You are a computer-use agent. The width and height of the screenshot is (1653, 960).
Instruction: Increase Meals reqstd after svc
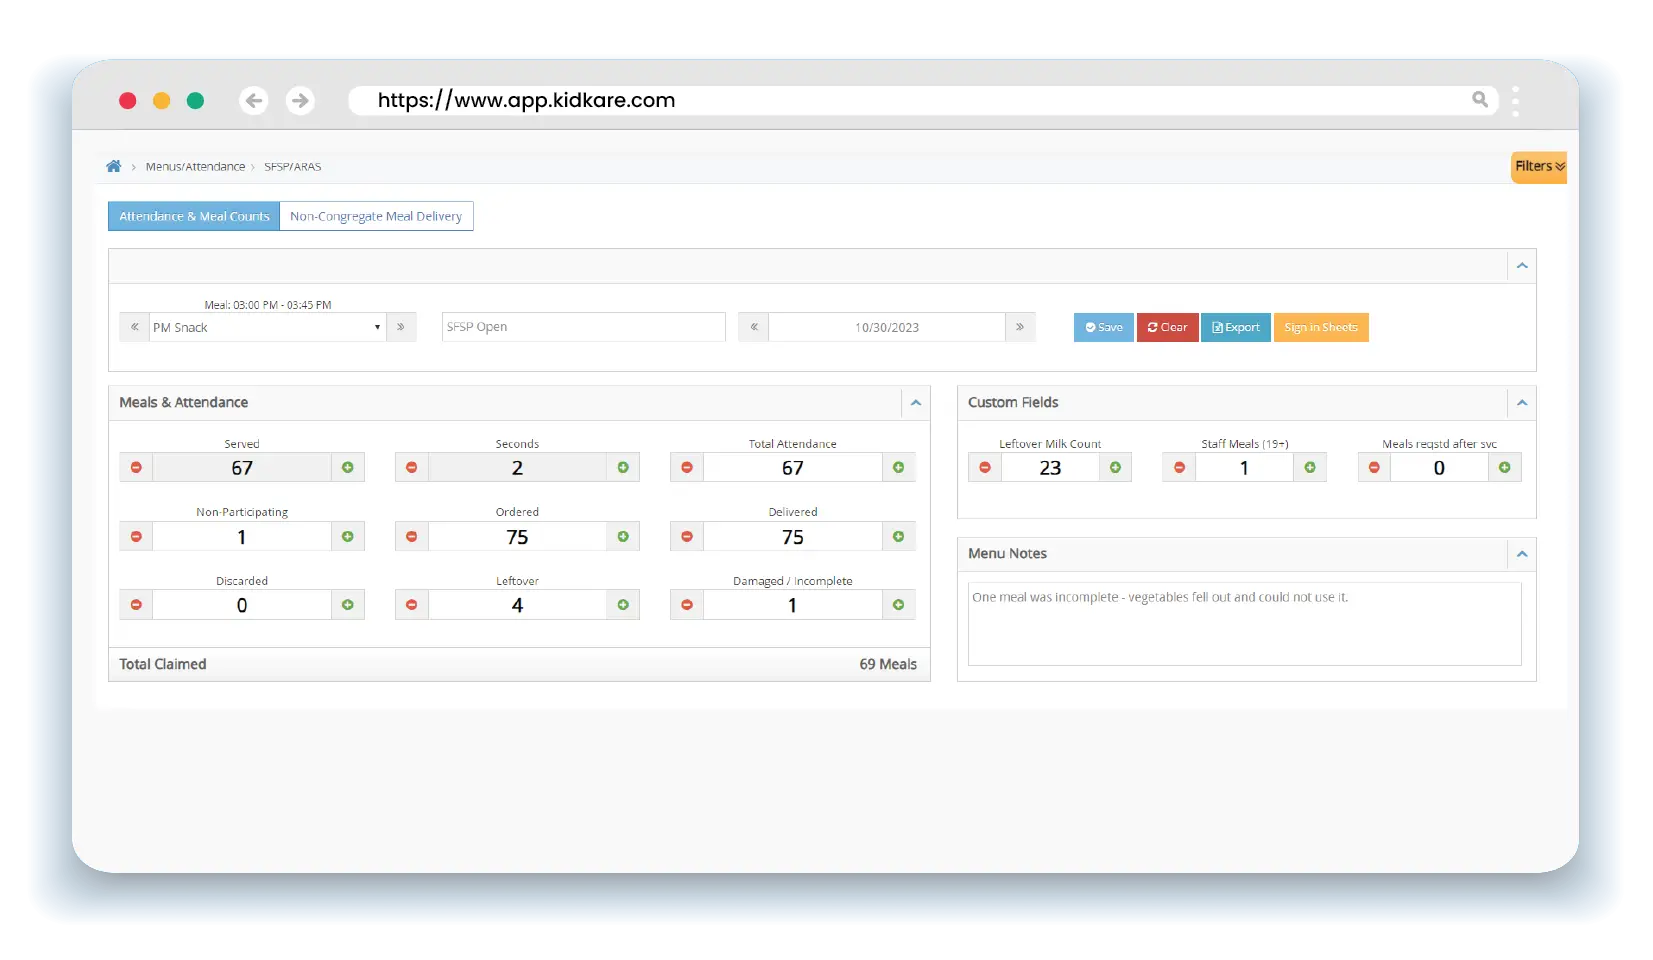click(x=1505, y=467)
